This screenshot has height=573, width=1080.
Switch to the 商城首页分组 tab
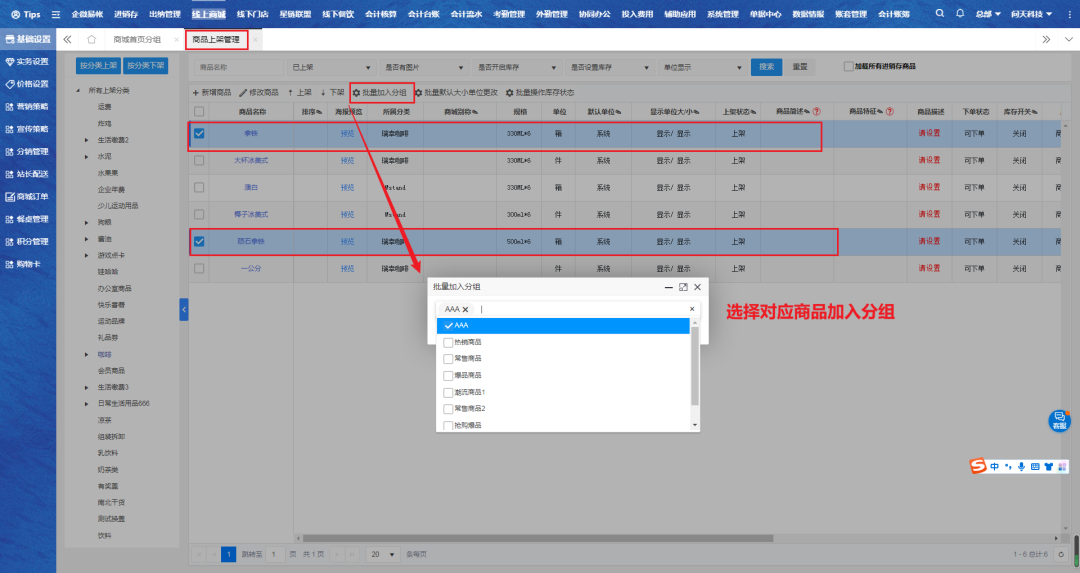[137, 39]
